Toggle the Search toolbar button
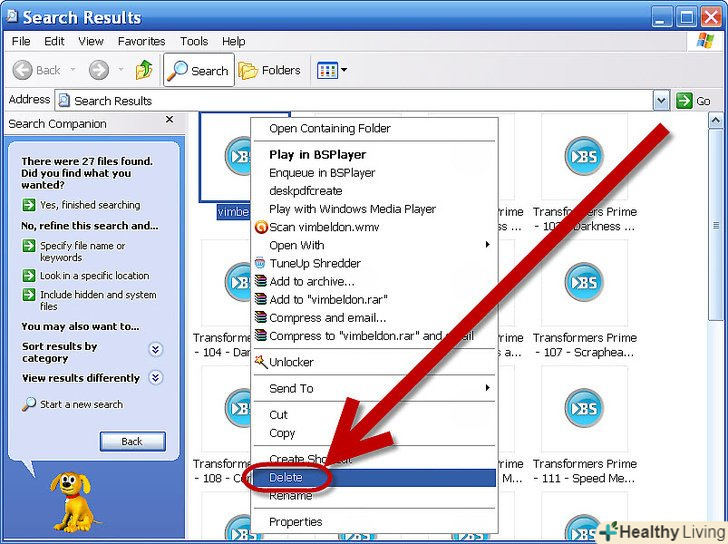Image resolution: width=728 pixels, height=544 pixels. (x=198, y=71)
